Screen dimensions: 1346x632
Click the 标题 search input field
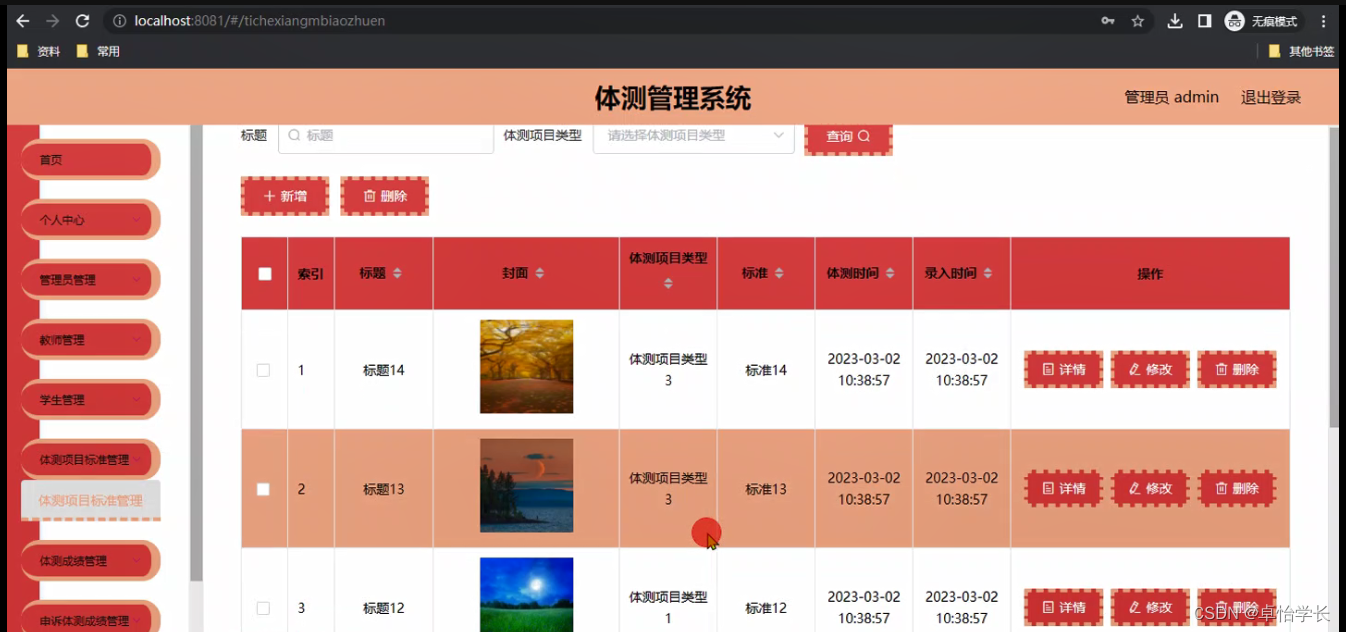386,136
